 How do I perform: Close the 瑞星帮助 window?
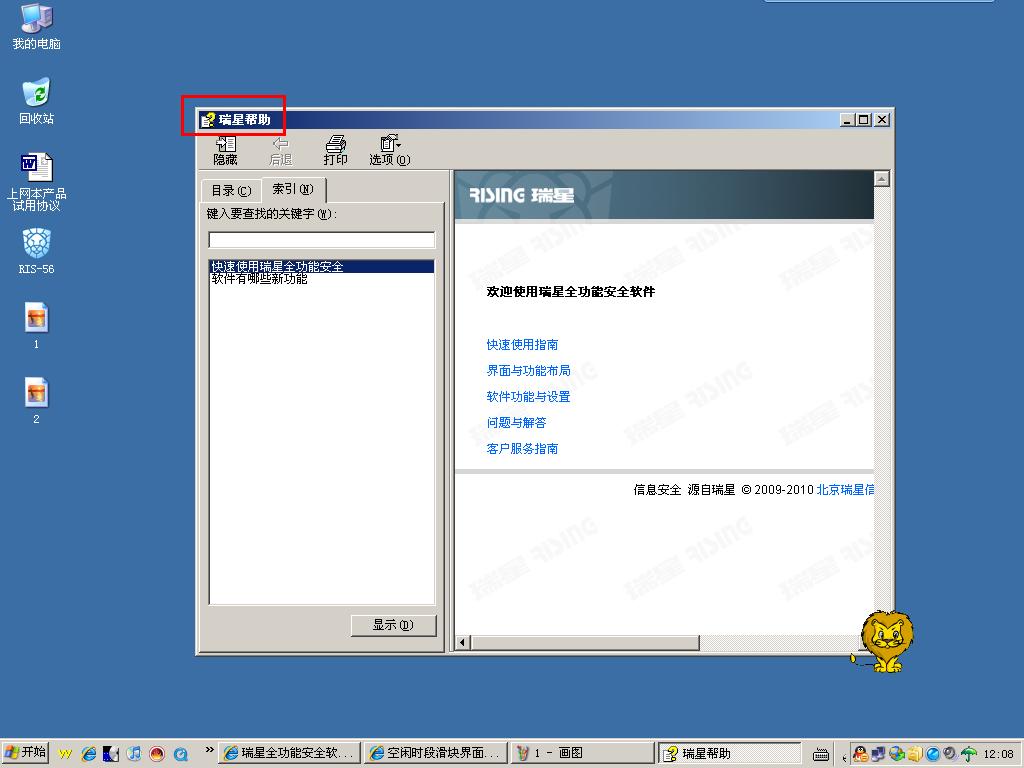pos(882,120)
